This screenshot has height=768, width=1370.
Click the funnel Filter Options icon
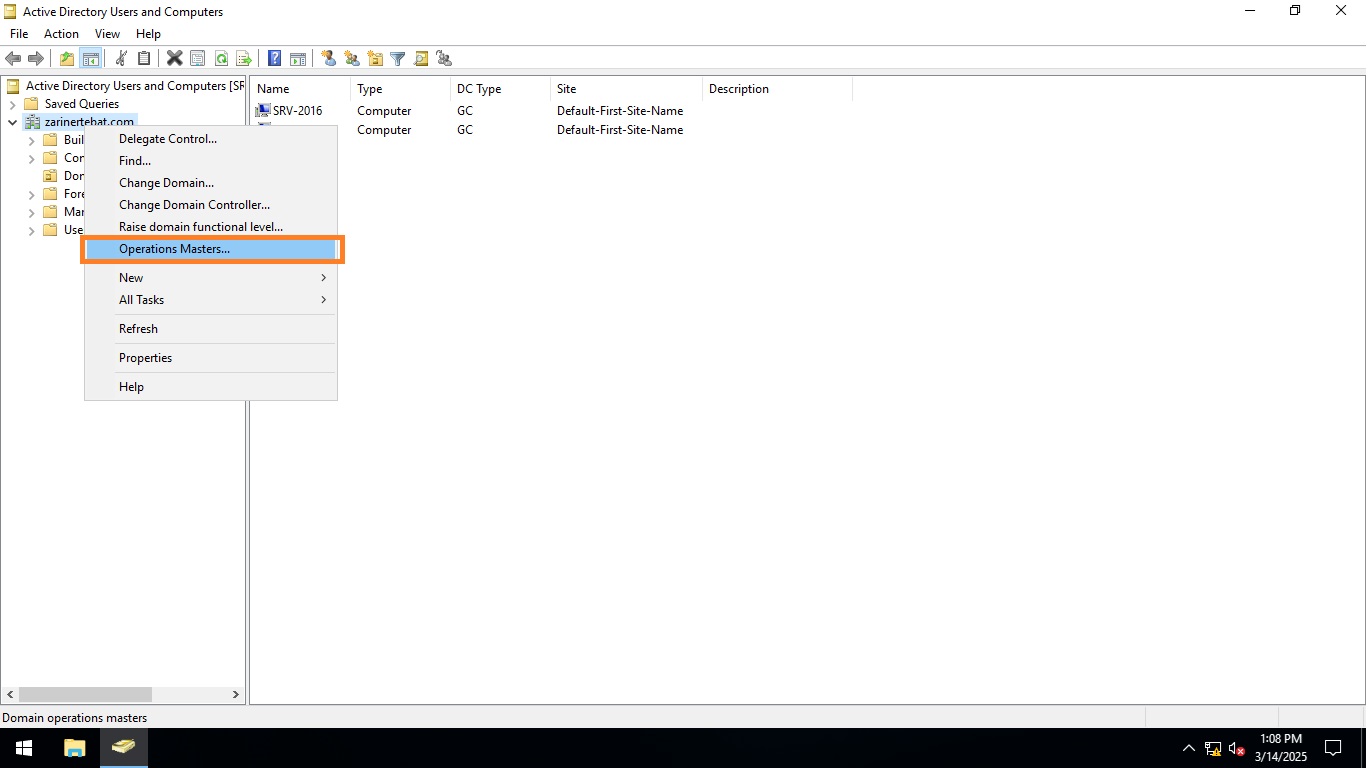pyautogui.click(x=398, y=59)
